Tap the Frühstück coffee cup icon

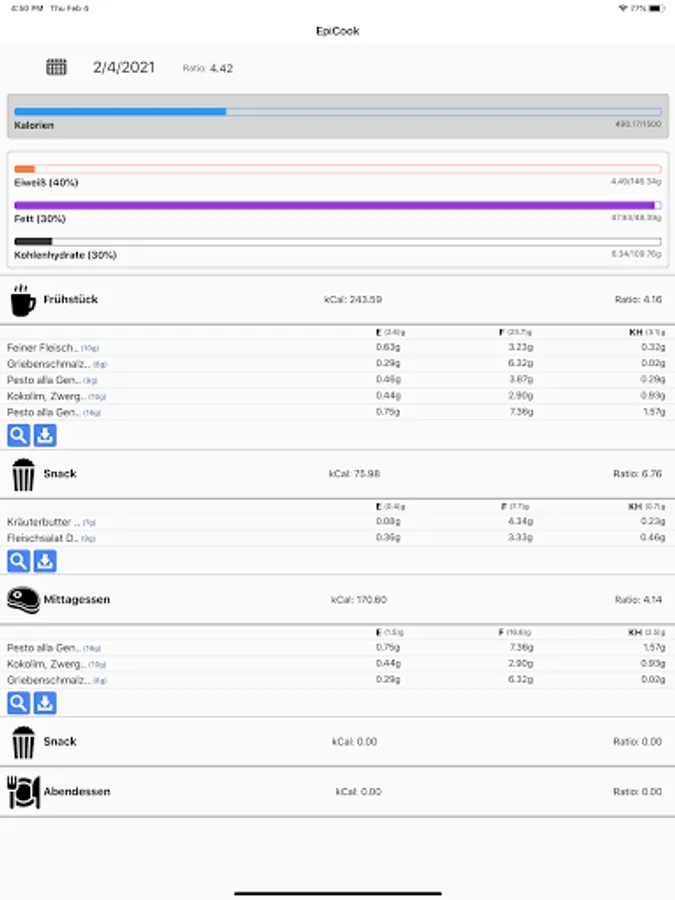(x=23, y=300)
